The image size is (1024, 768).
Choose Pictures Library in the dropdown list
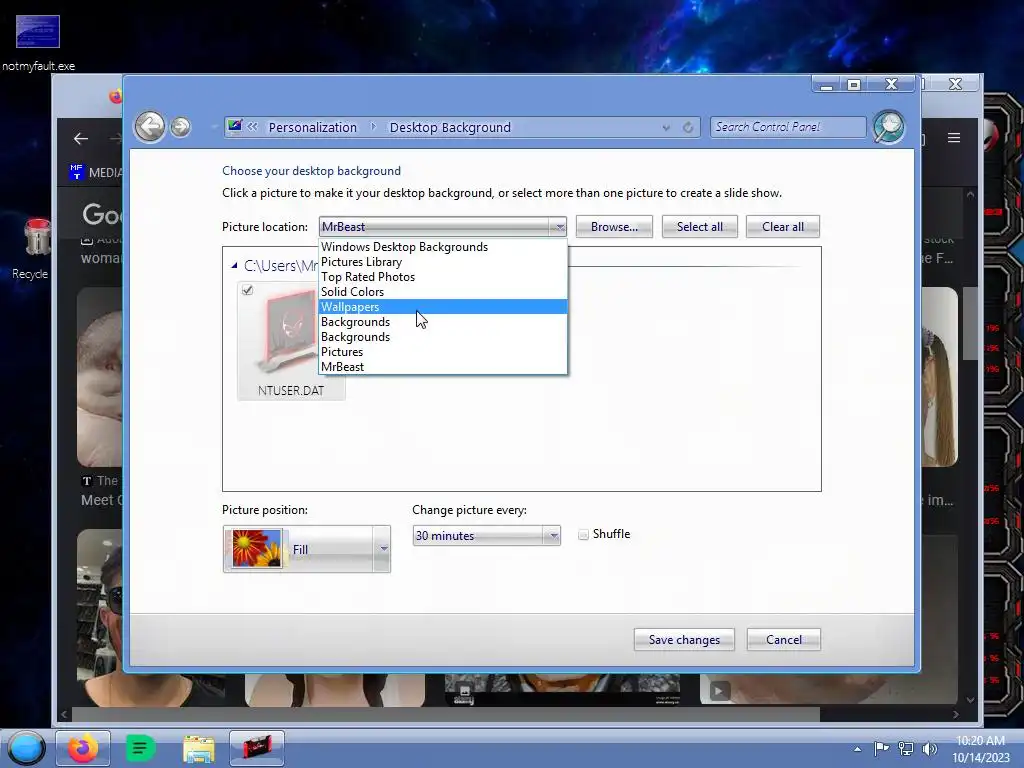point(443,262)
